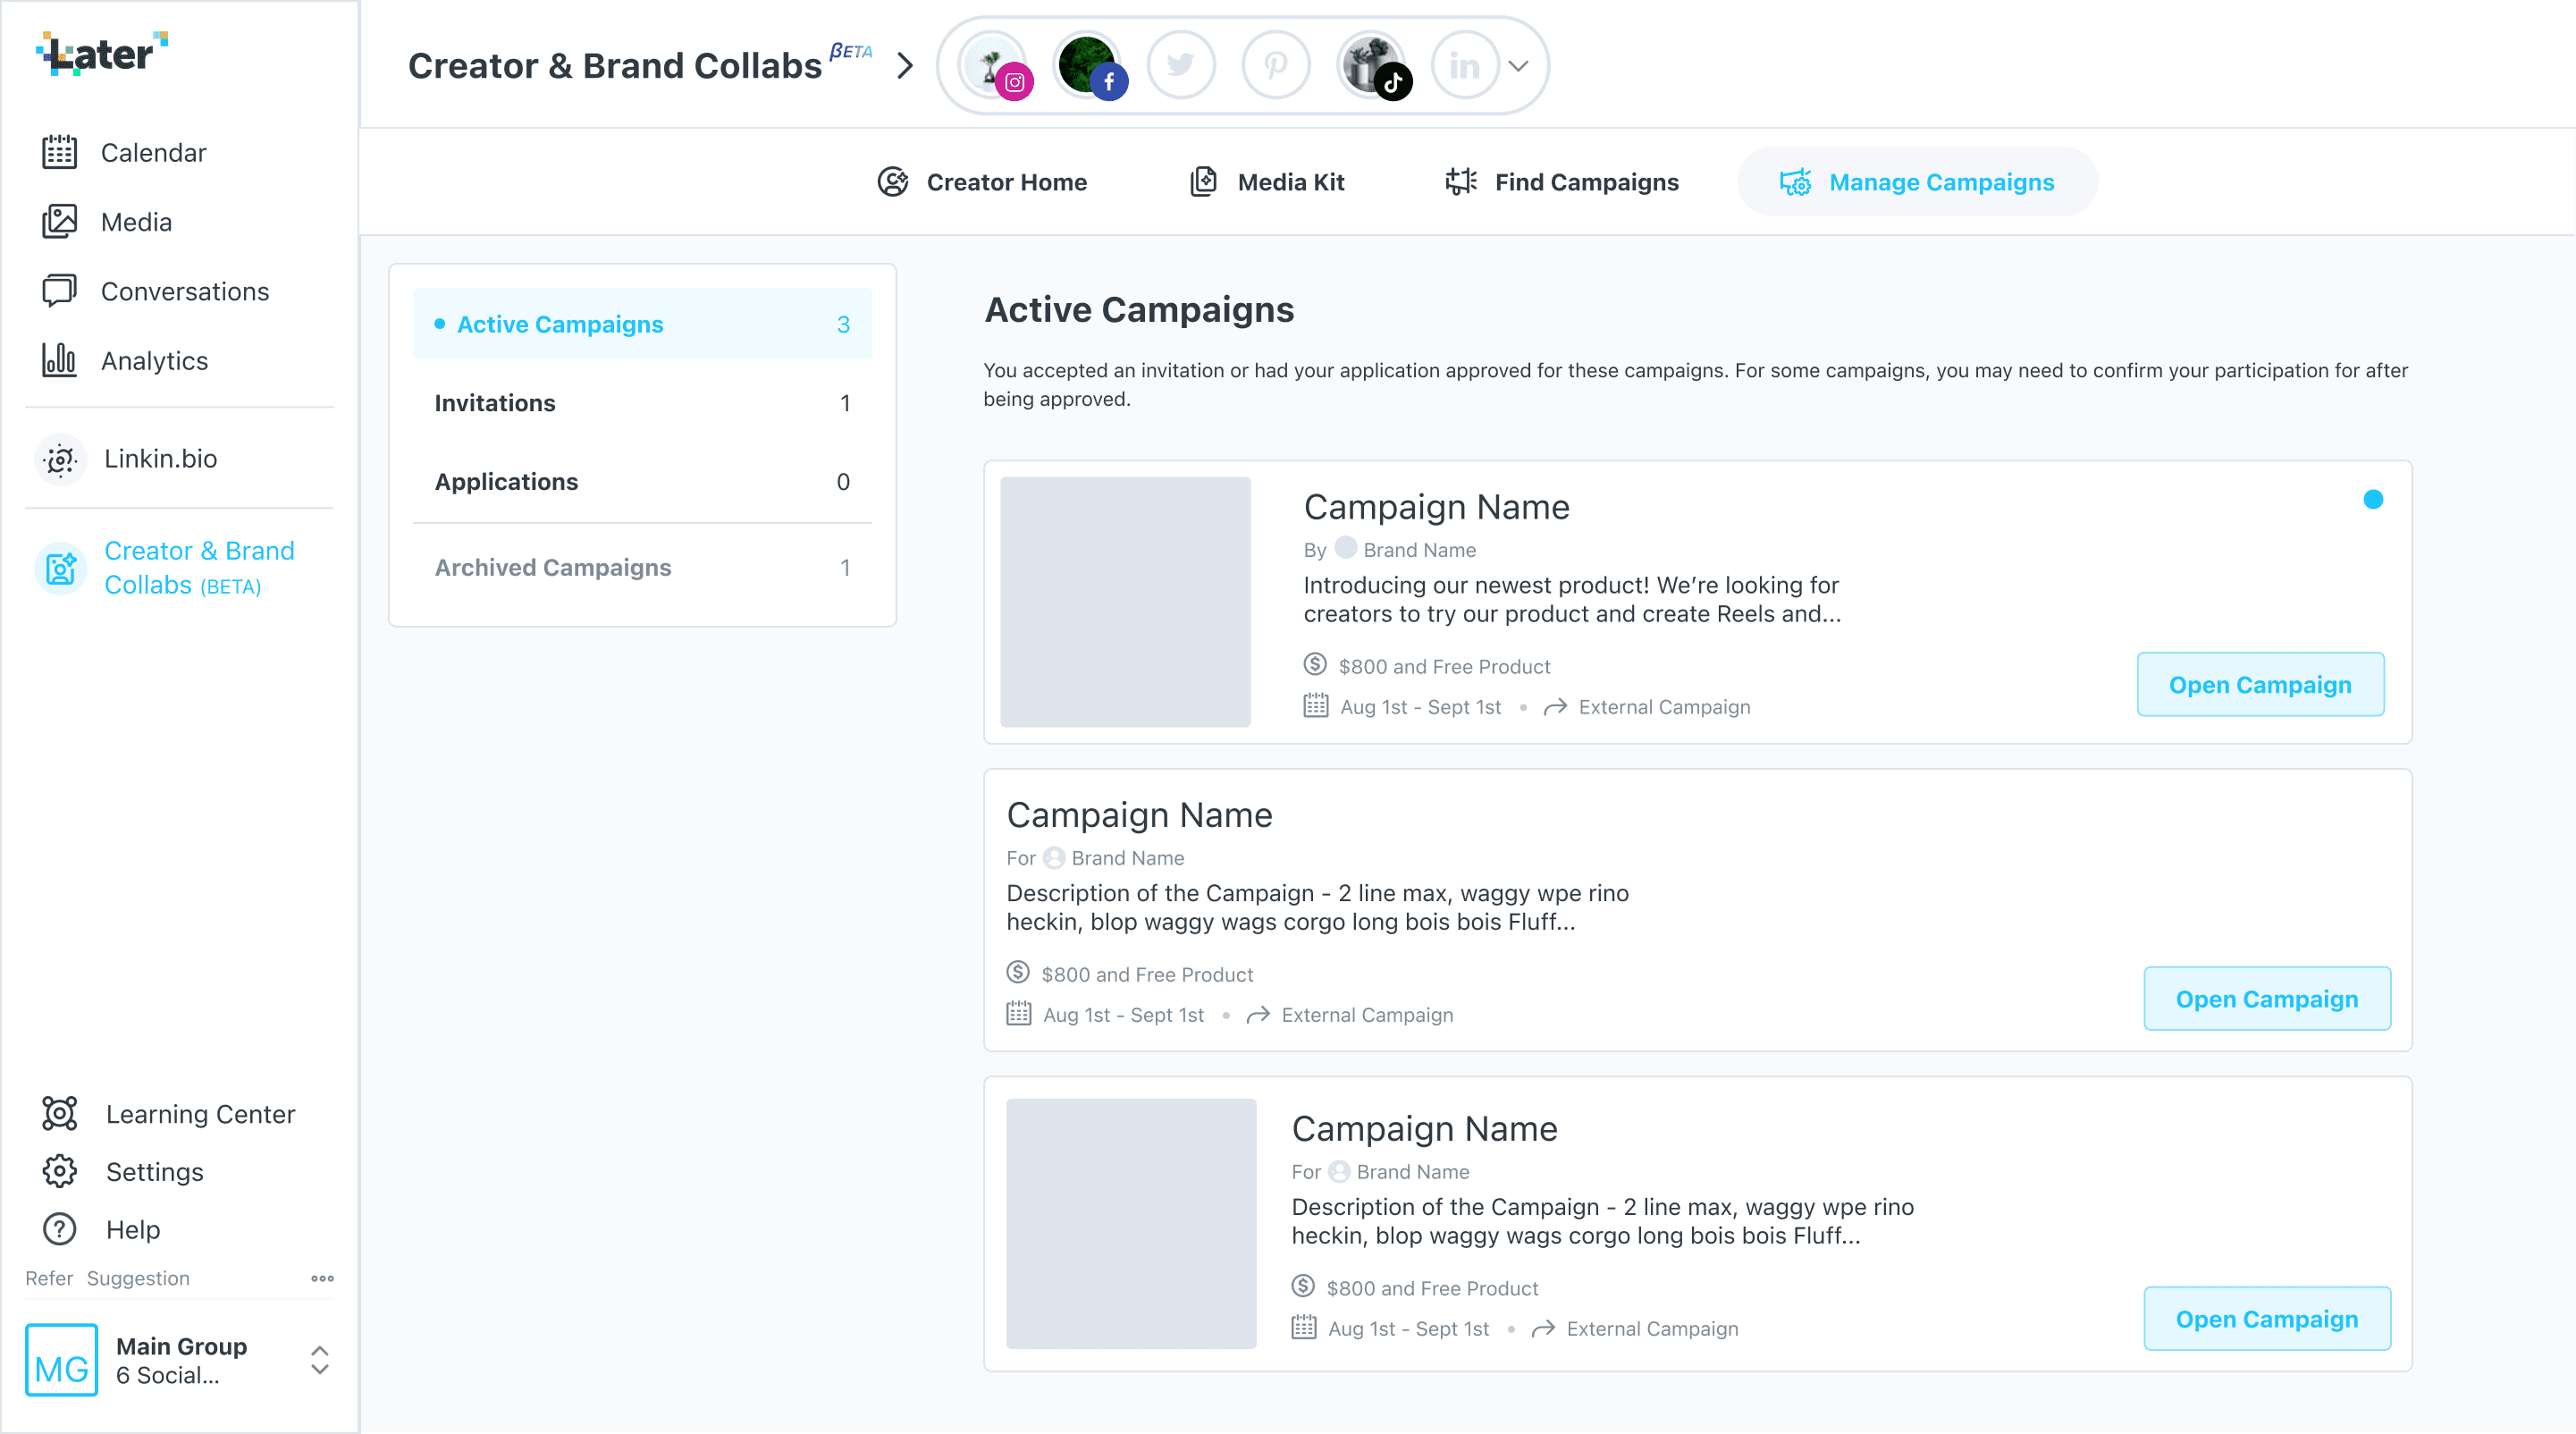
Task: Click the LinkedIn profile icon
Action: pos(1464,66)
